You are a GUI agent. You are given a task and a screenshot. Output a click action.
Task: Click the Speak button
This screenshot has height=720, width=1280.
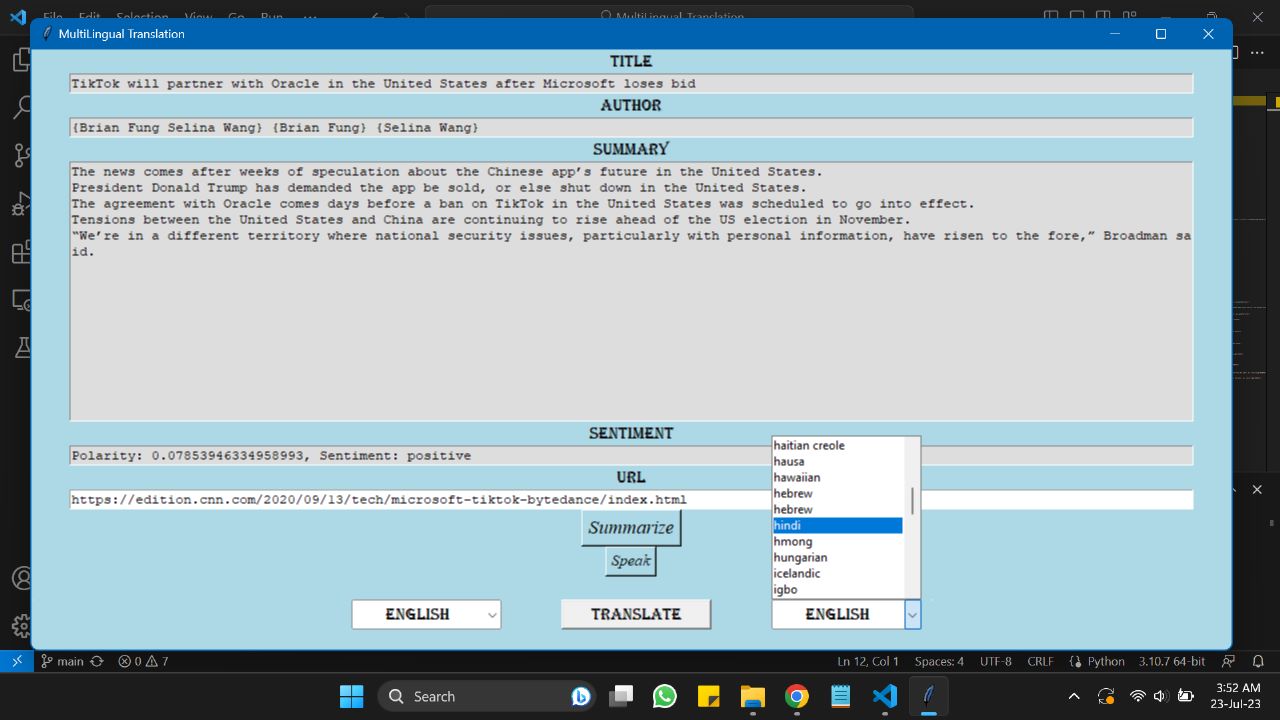(631, 561)
